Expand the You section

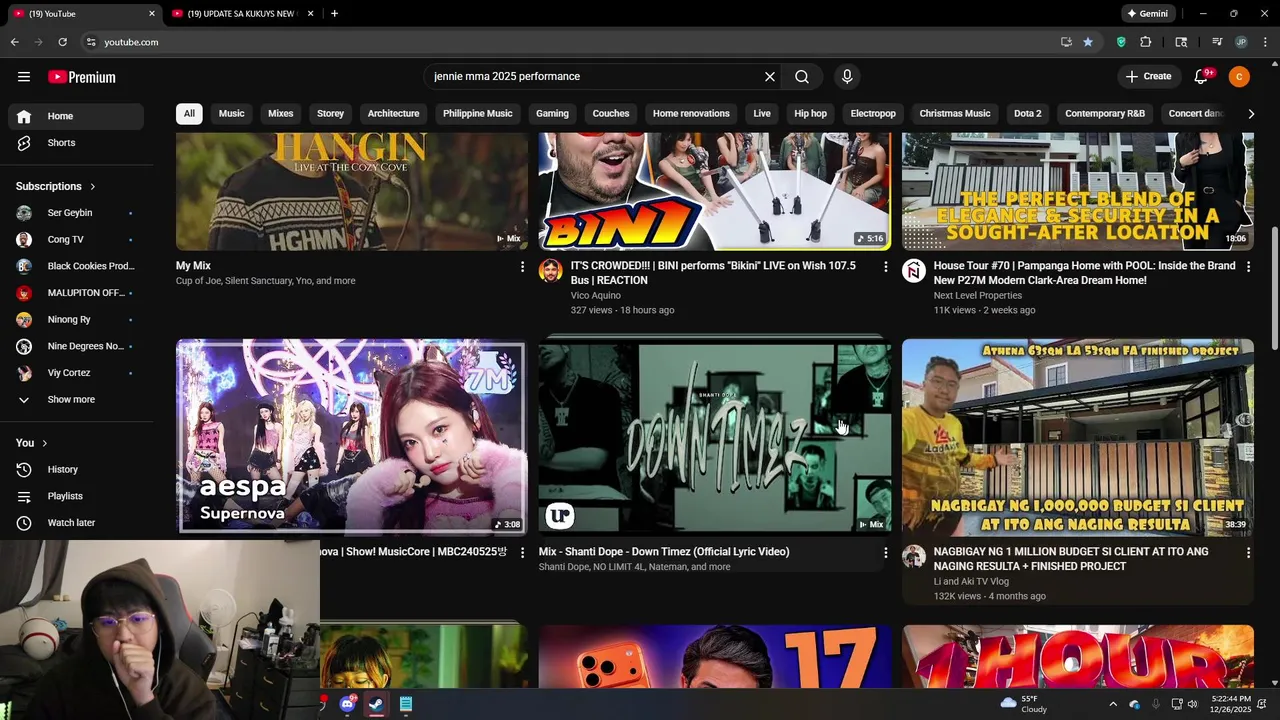[32, 443]
